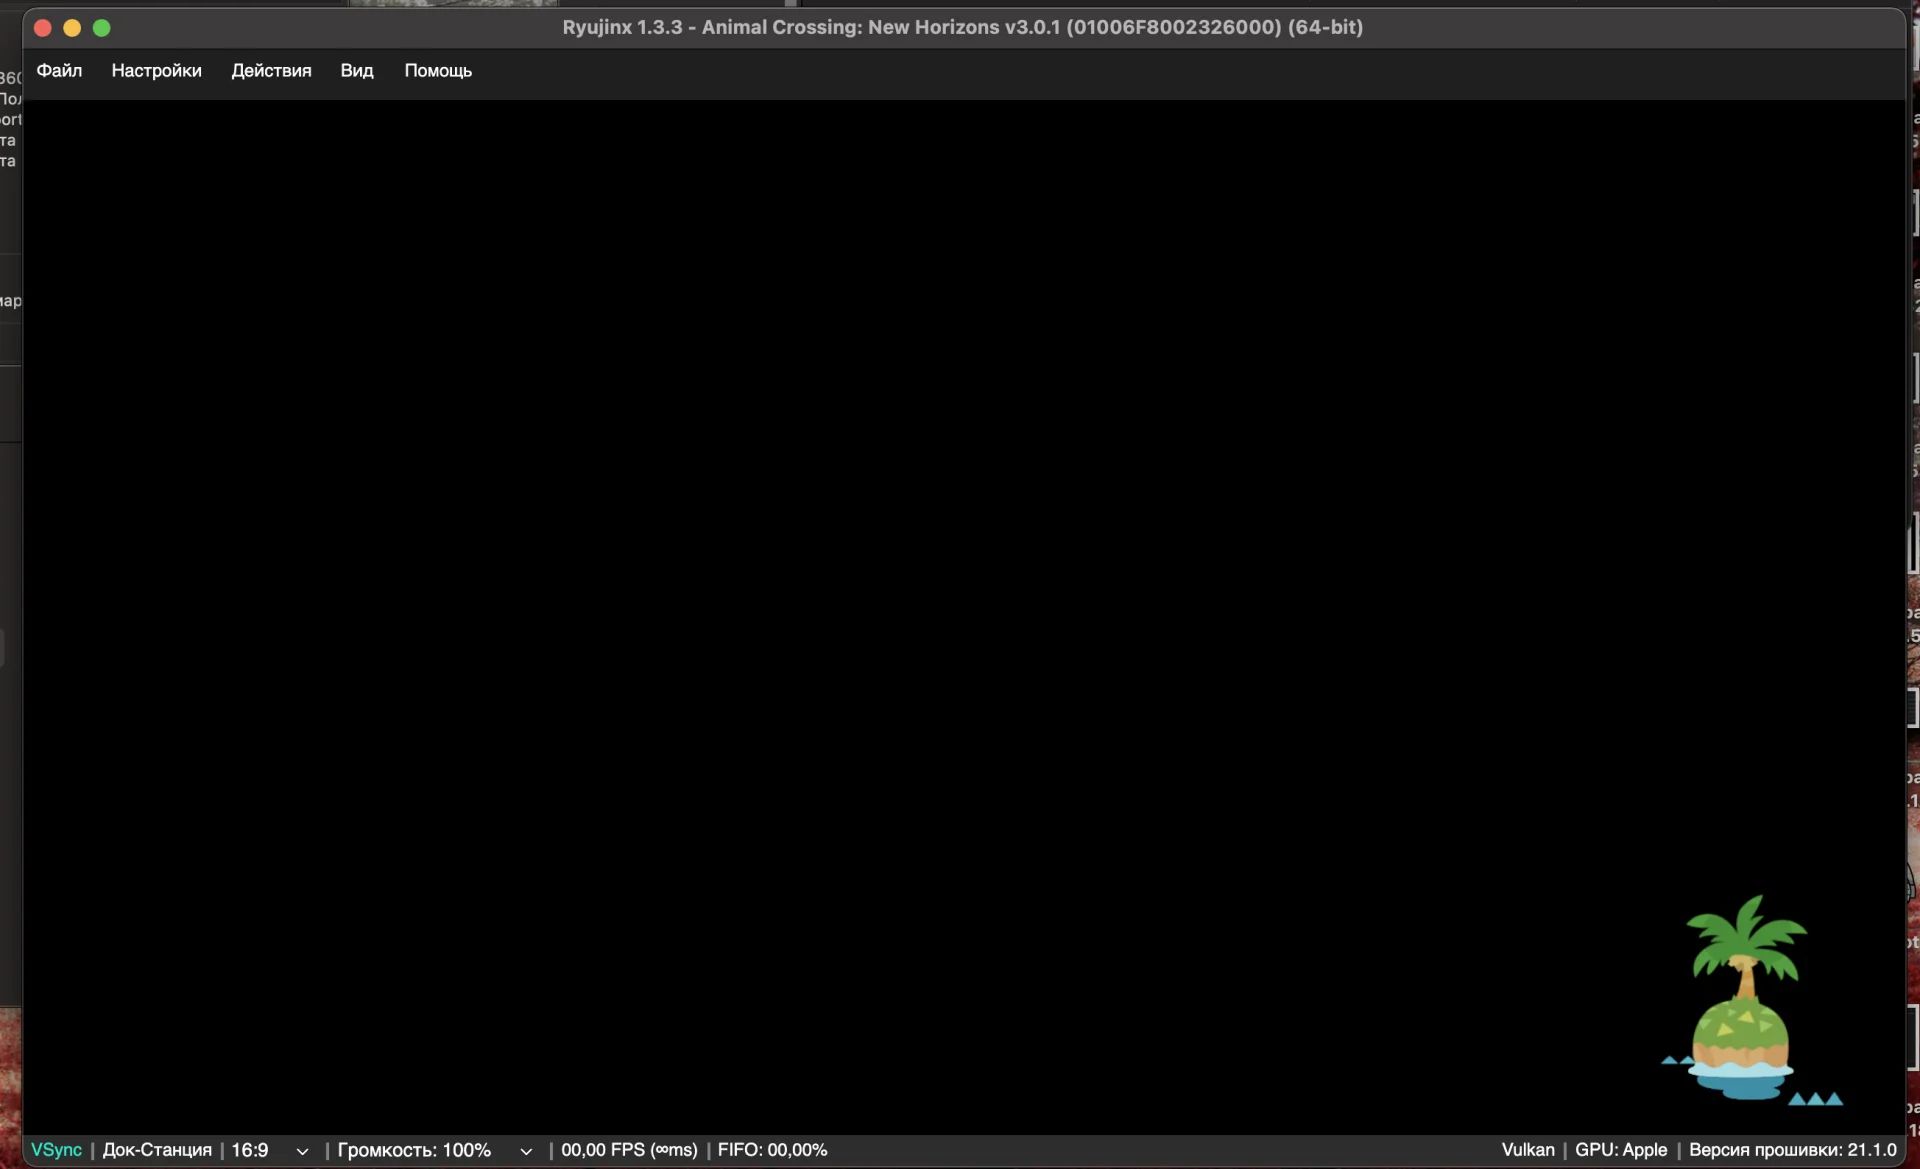Close the Ryujinx window with red button
This screenshot has height=1169, width=1920.
click(x=42, y=28)
